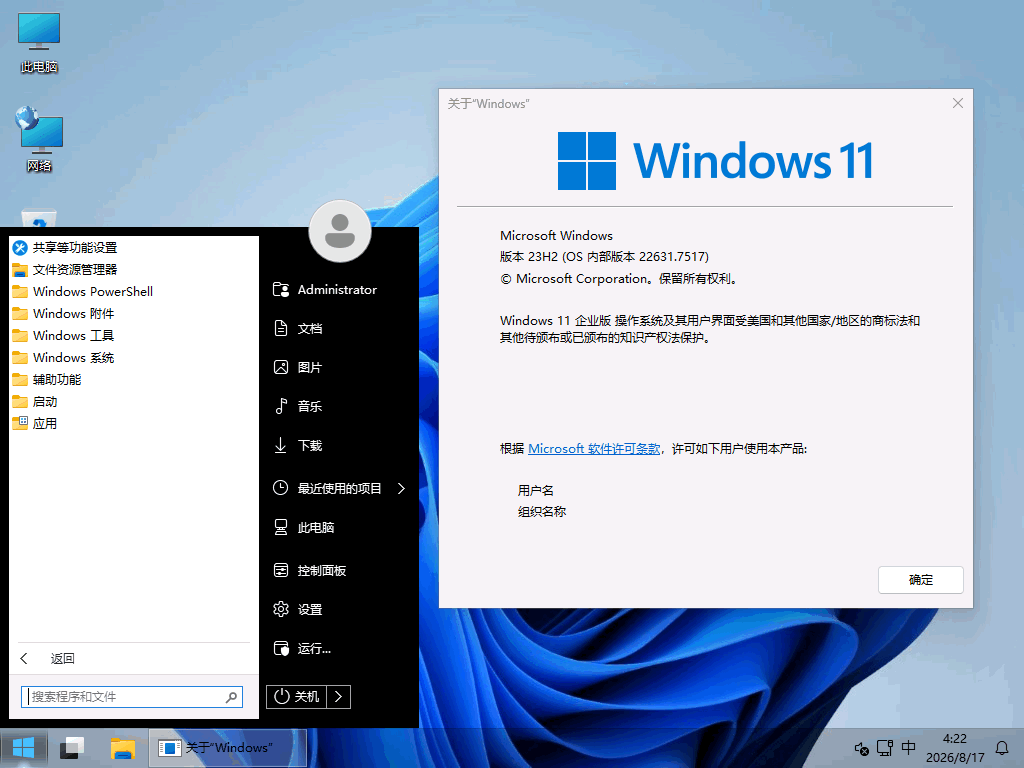This screenshot has width=1024, height=768.
Task: Expand the Windows 附件 folder
Action: 134,314
